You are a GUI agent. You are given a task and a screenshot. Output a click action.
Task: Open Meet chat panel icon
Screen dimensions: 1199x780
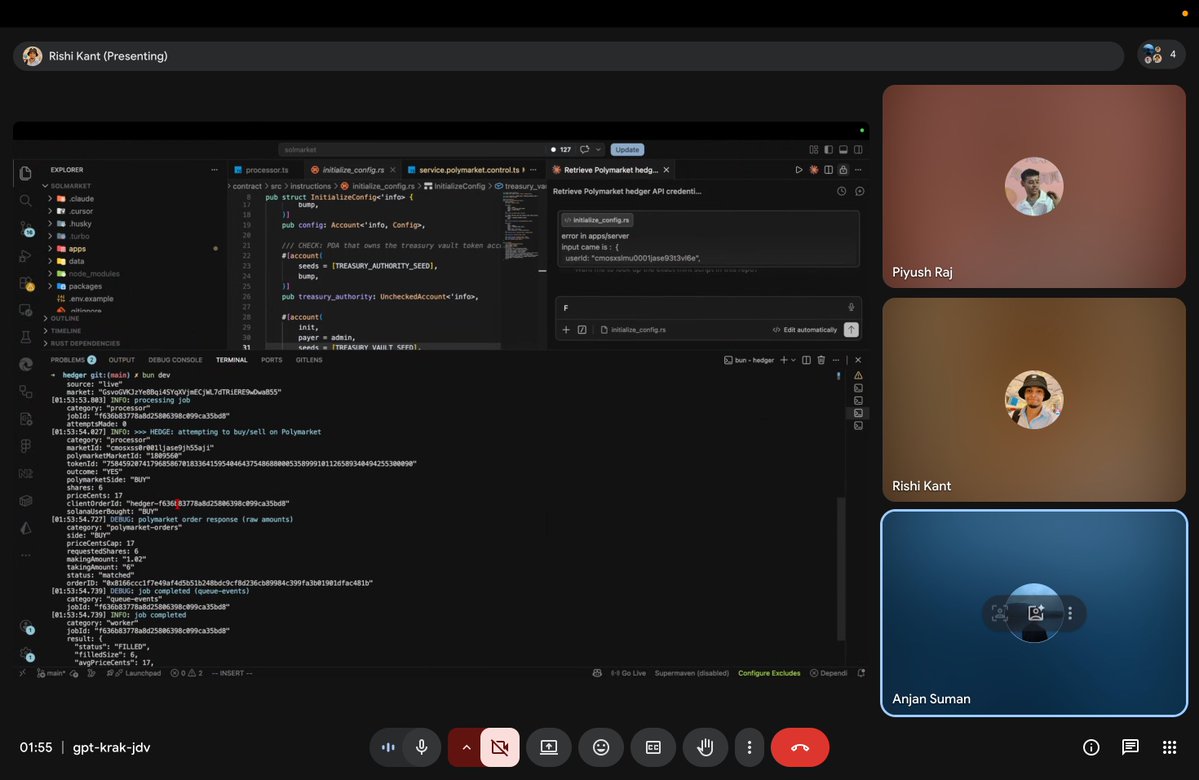[x=1130, y=747]
